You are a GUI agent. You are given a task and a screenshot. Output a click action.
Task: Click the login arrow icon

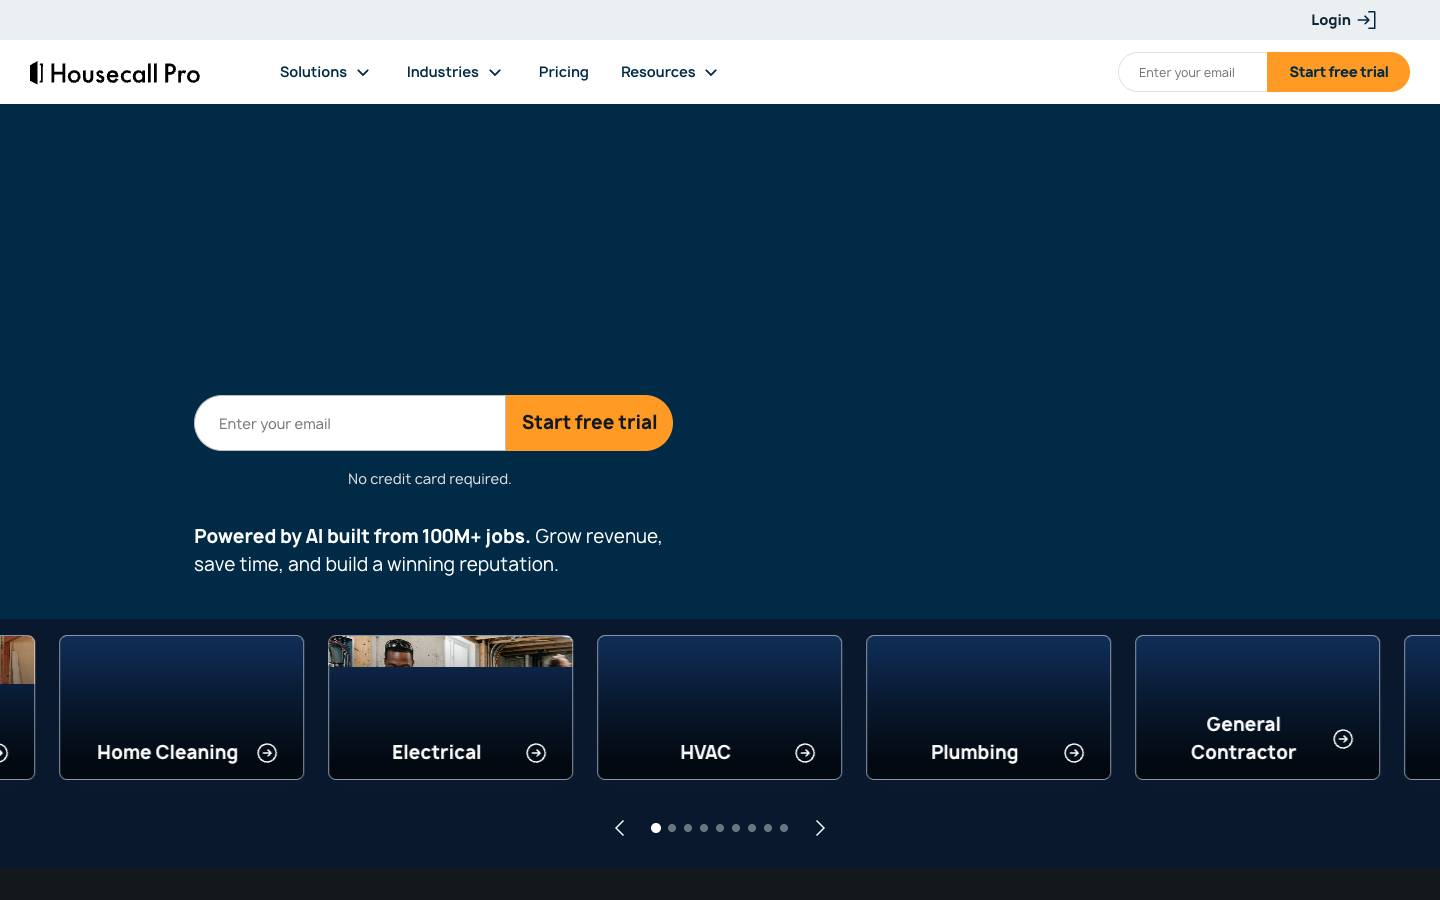(x=1367, y=20)
